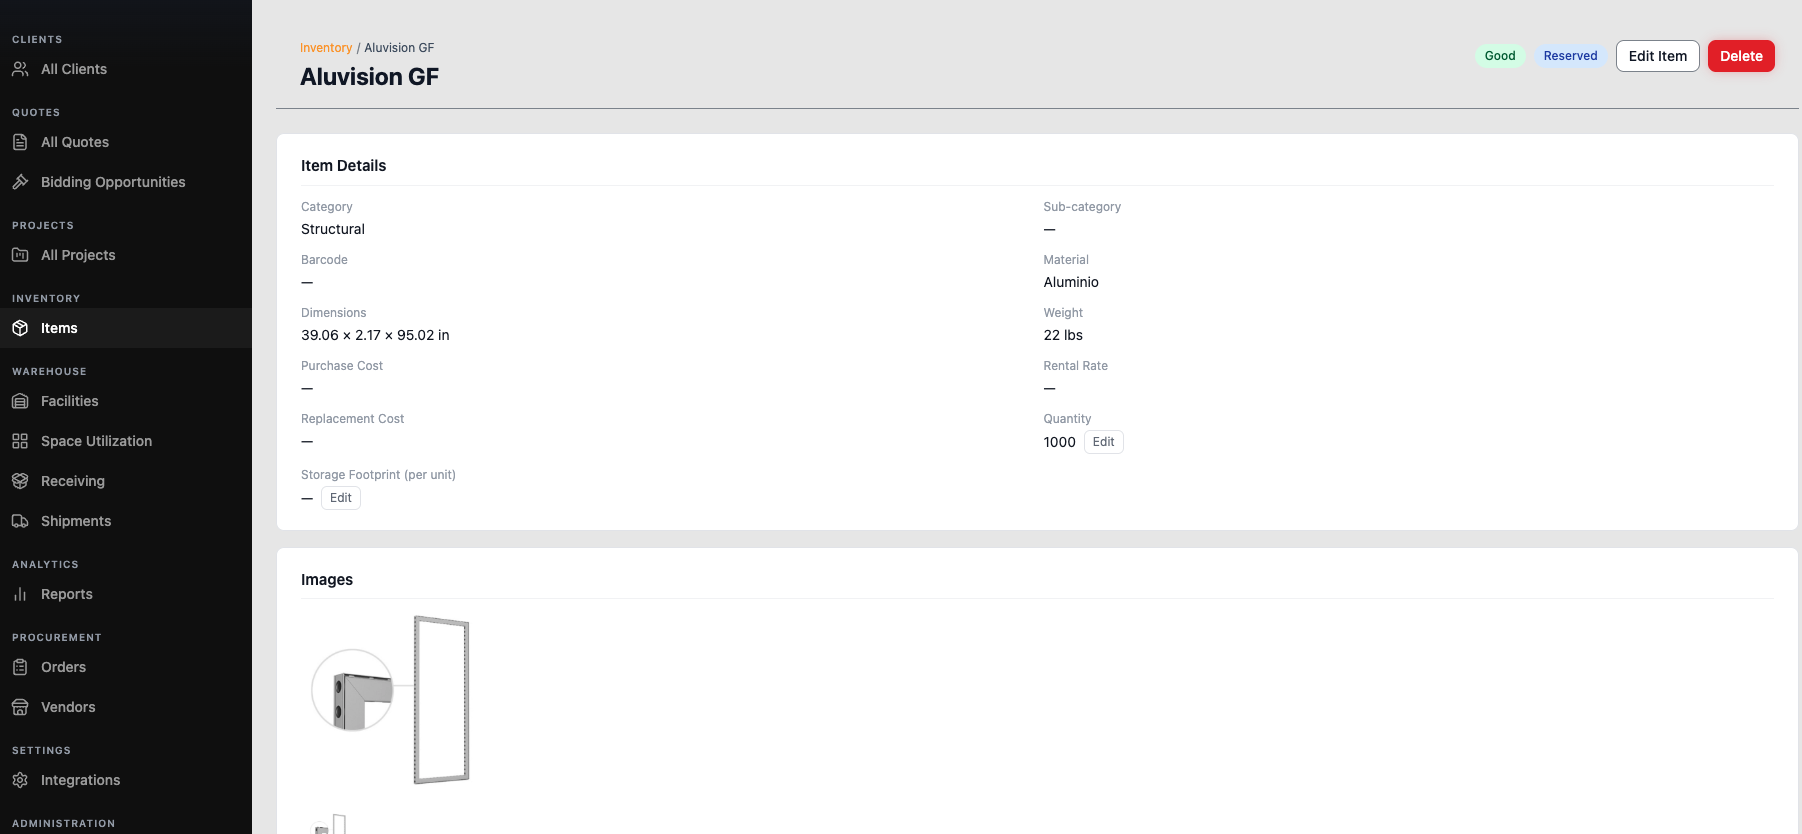Click the Bidding Opportunities gavel icon
Screen dimensions: 1802x834
[20, 182]
